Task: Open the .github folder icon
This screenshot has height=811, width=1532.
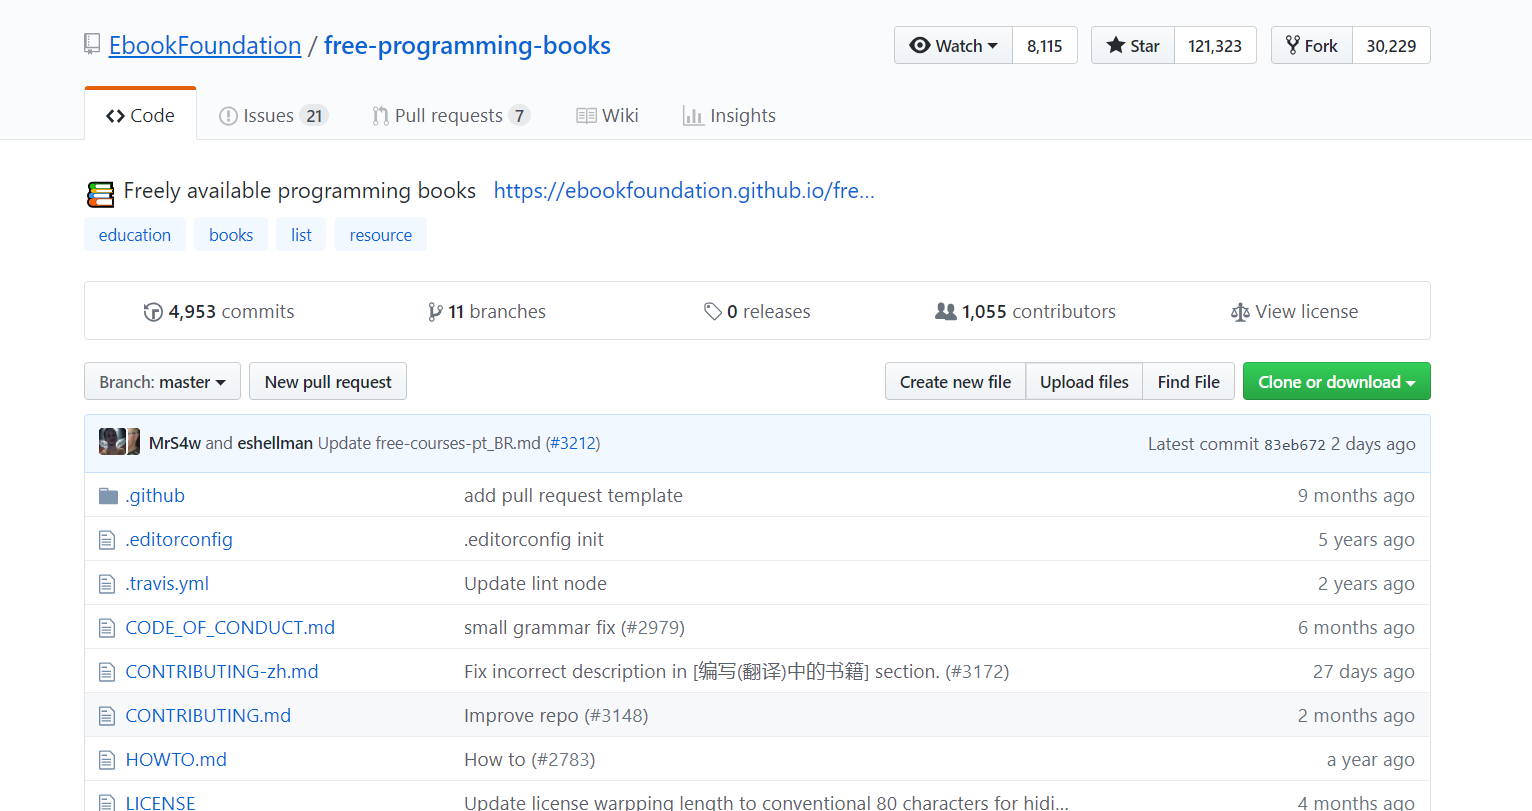Action: (x=107, y=495)
